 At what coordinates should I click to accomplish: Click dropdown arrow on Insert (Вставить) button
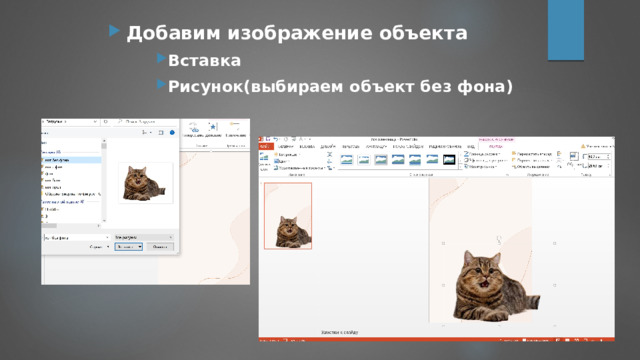click(140, 247)
